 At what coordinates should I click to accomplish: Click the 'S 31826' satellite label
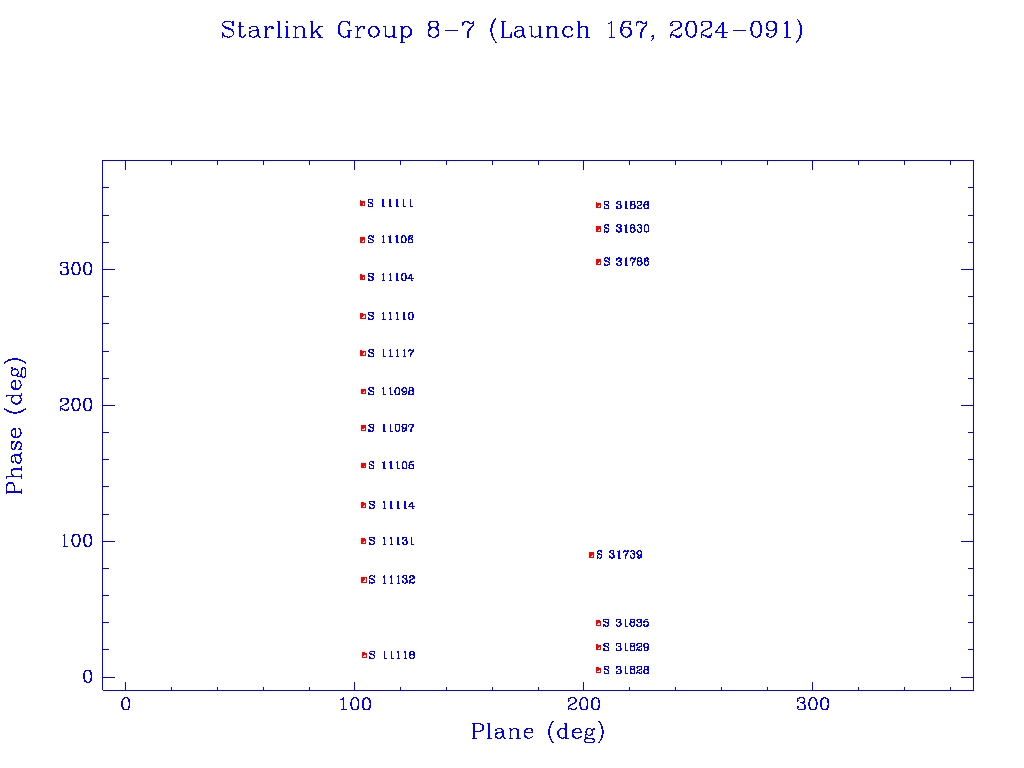(626, 206)
